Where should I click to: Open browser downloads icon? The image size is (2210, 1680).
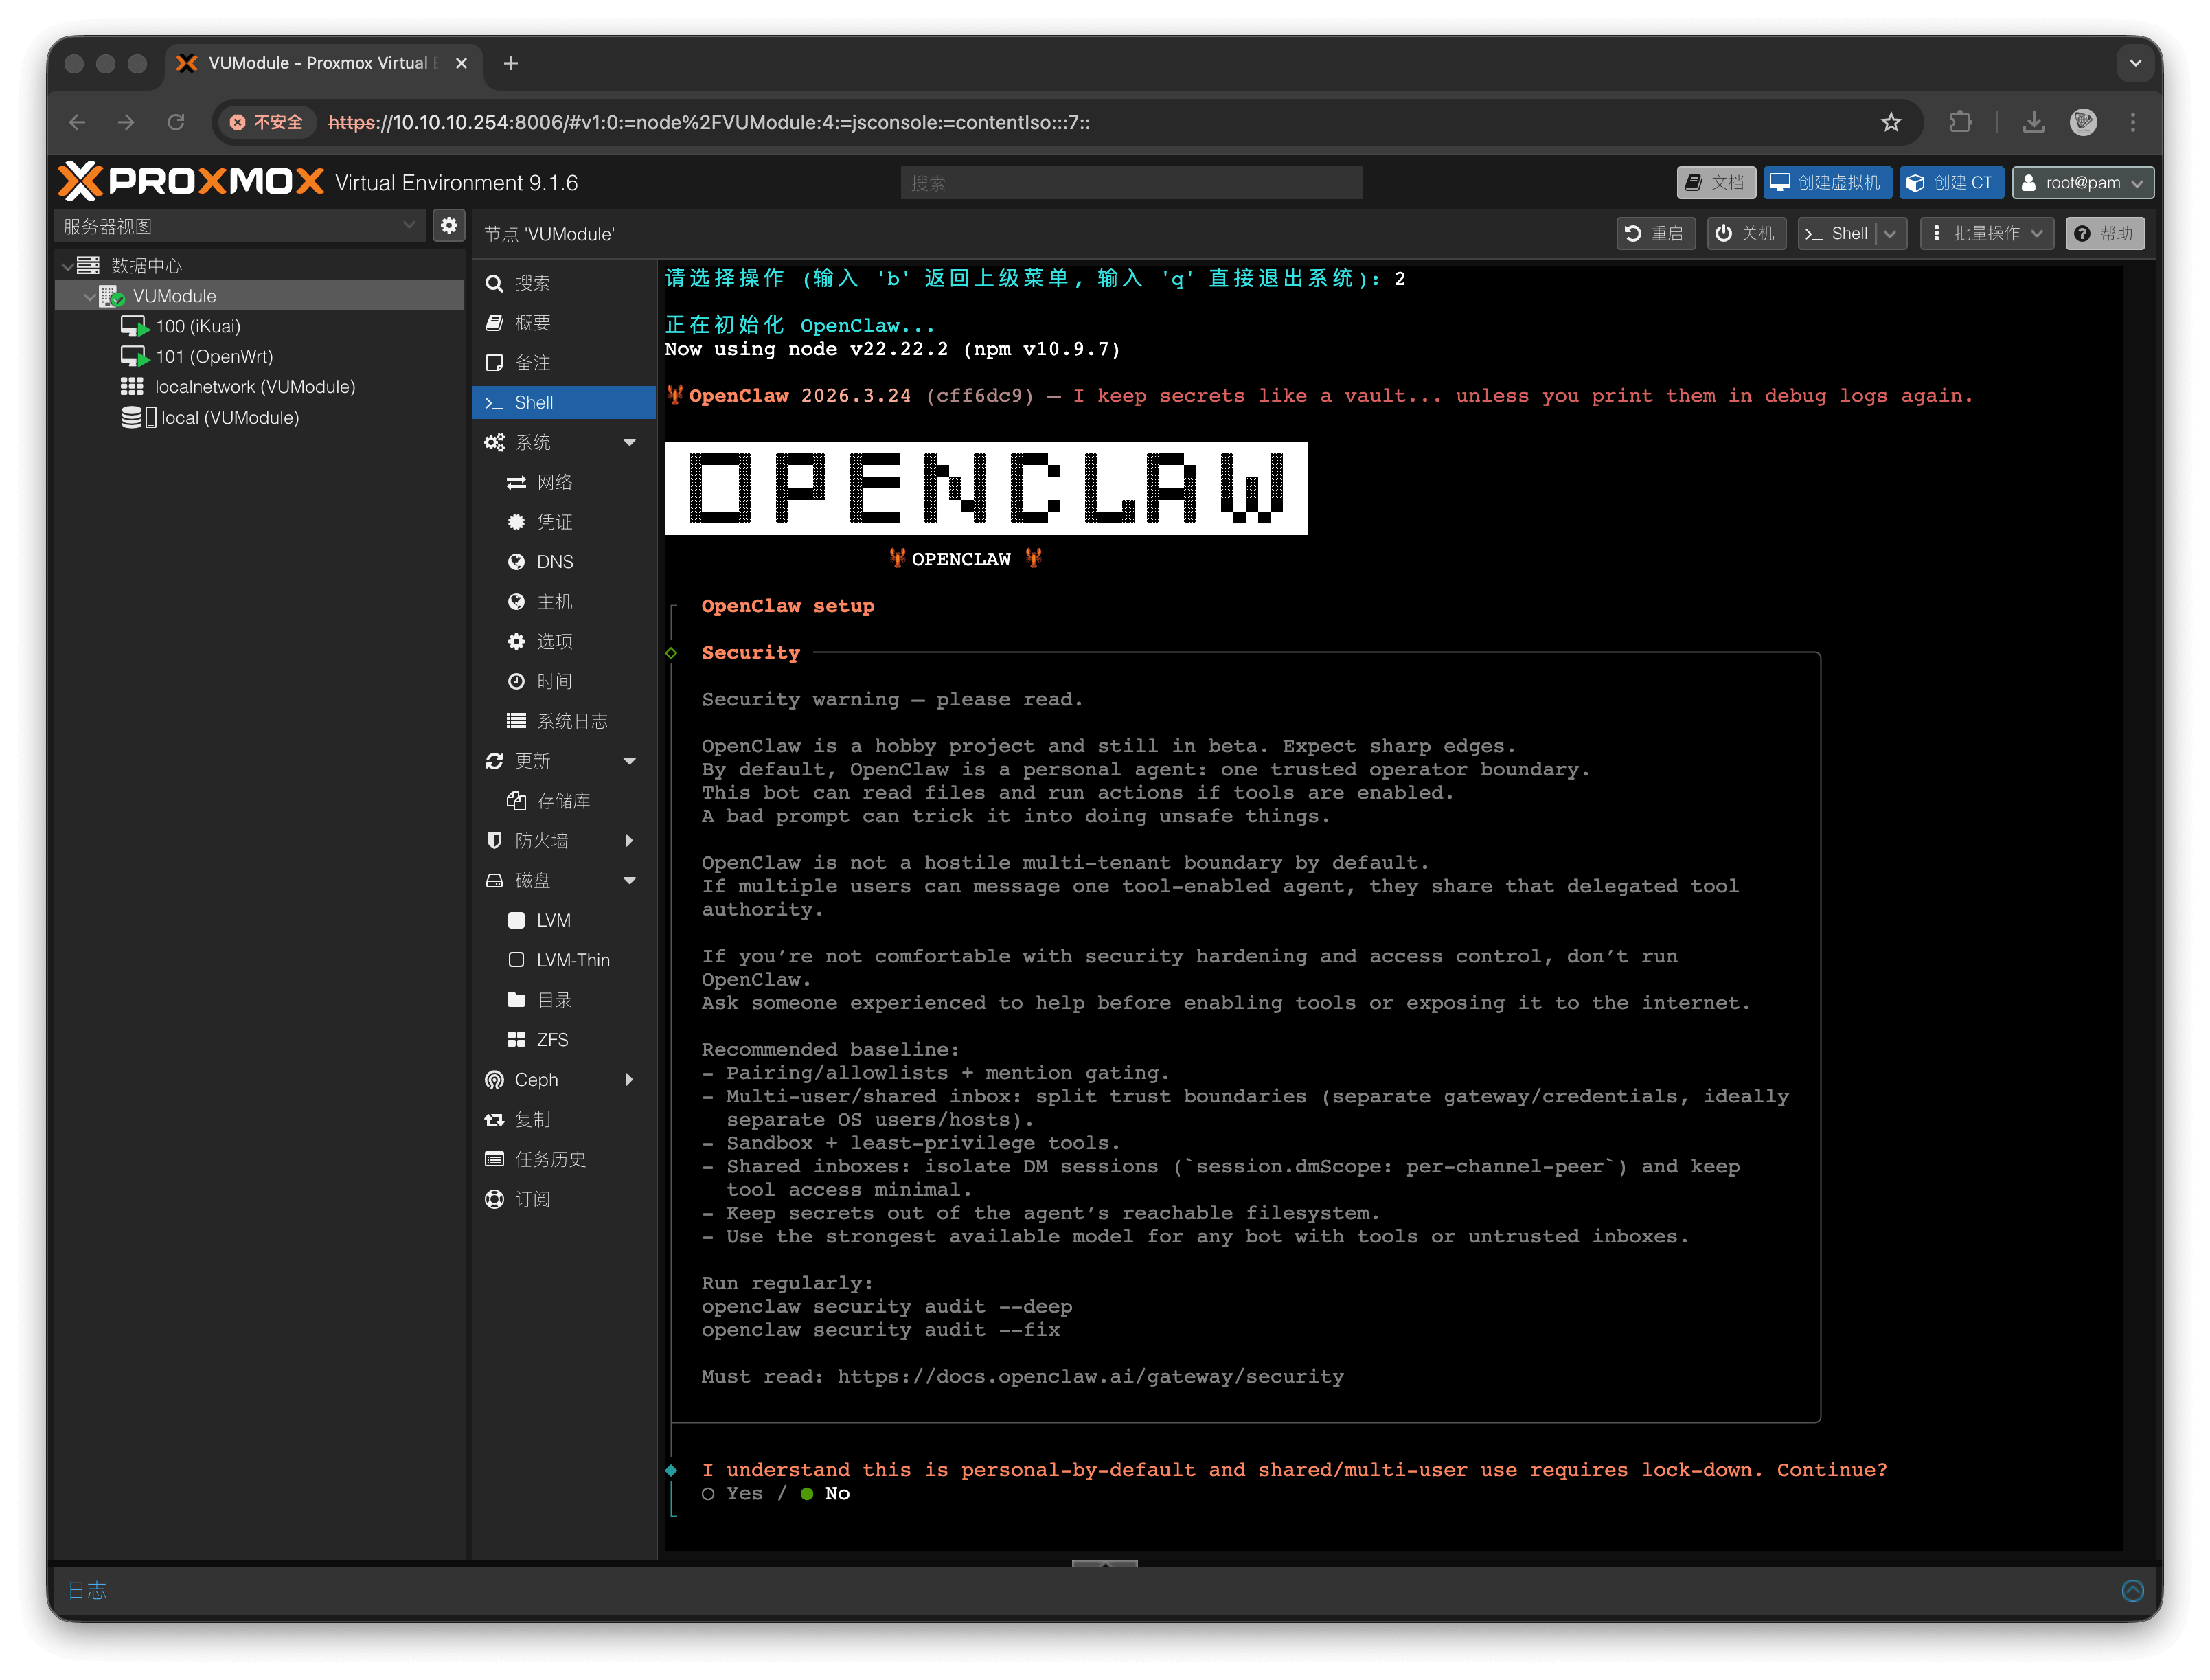click(2033, 122)
